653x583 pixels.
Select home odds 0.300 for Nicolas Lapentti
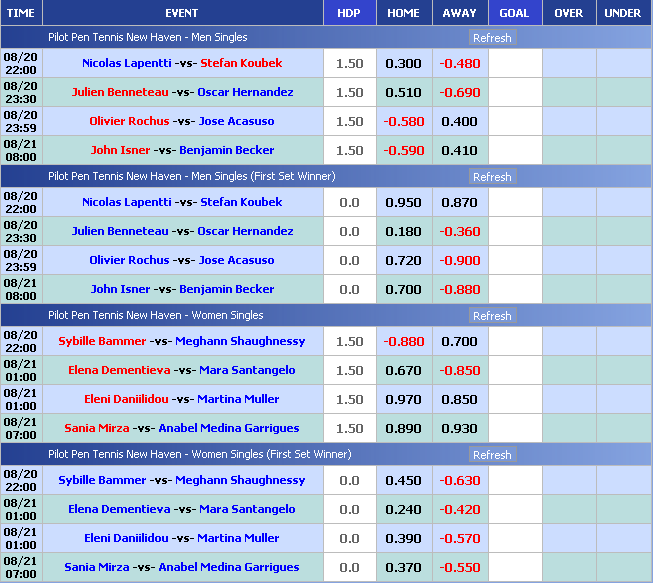click(403, 63)
